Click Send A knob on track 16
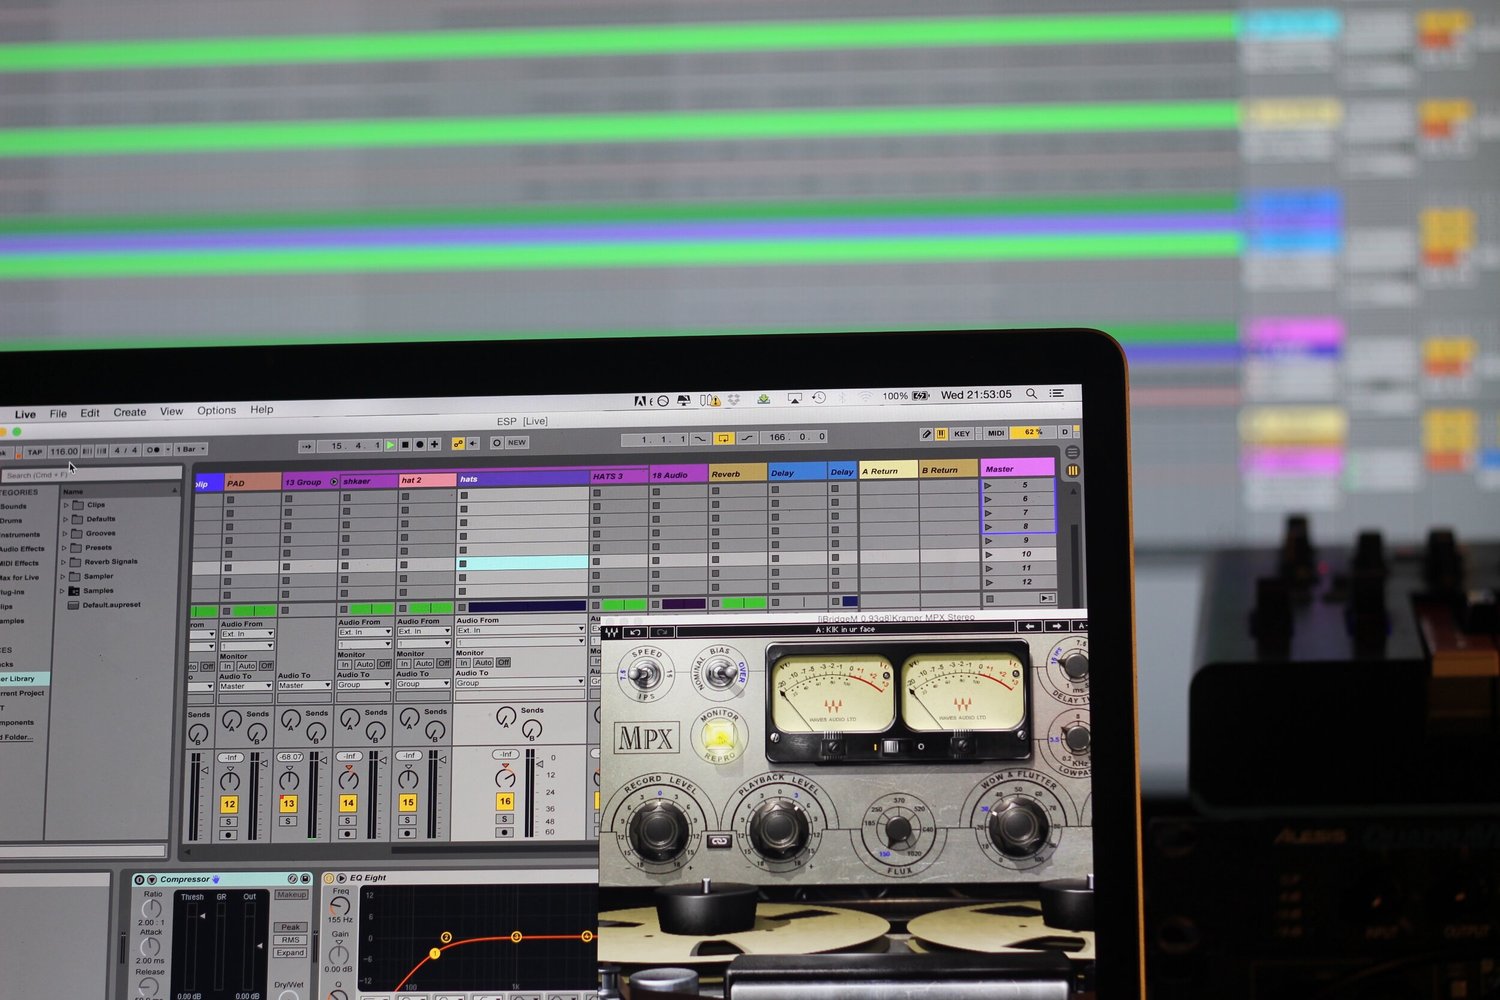The image size is (1500, 1000). (x=506, y=716)
